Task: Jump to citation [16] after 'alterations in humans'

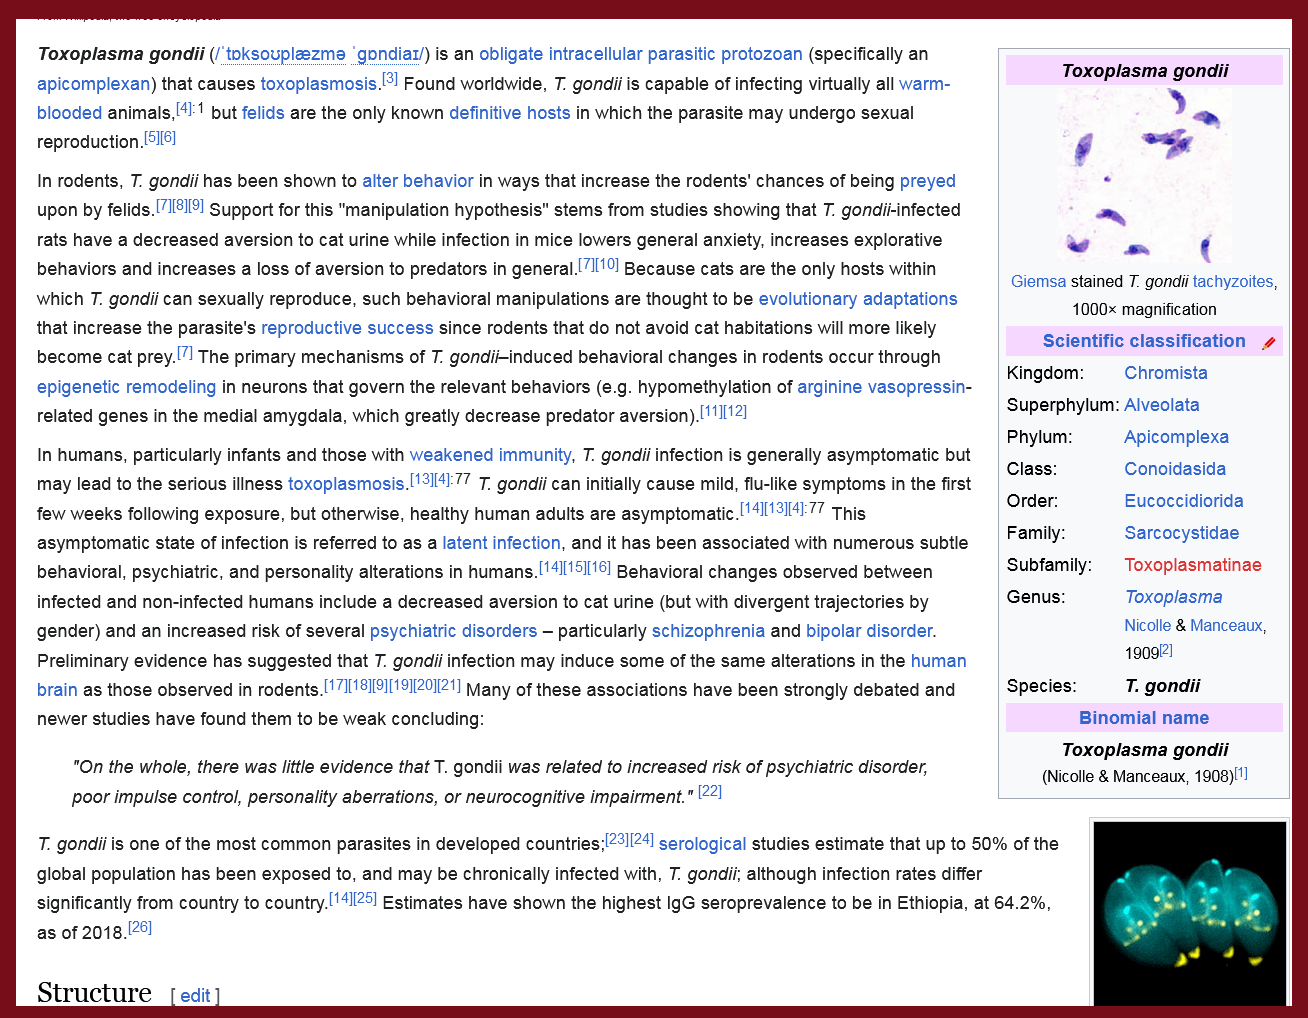Action: coord(599,567)
